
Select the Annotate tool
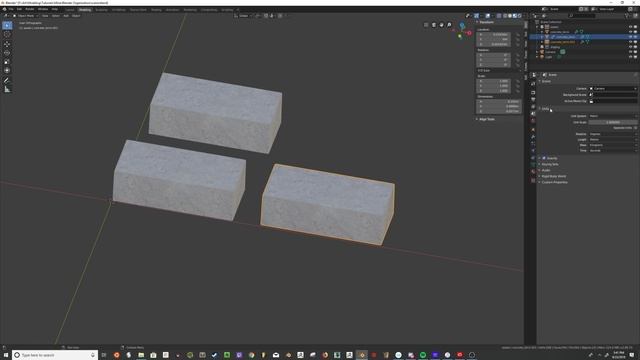point(7,80)
